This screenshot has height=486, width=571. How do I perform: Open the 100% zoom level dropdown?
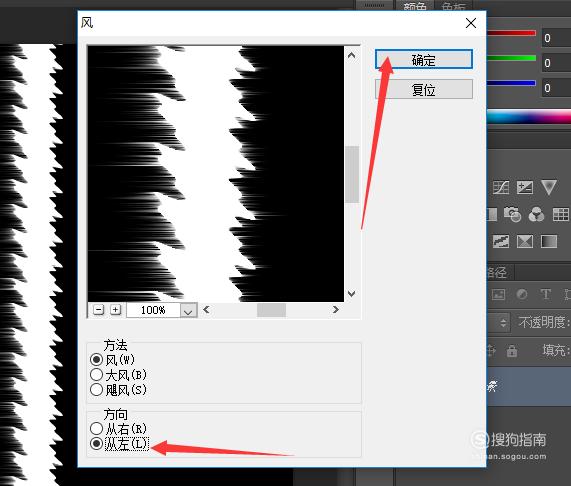[188, 311]
